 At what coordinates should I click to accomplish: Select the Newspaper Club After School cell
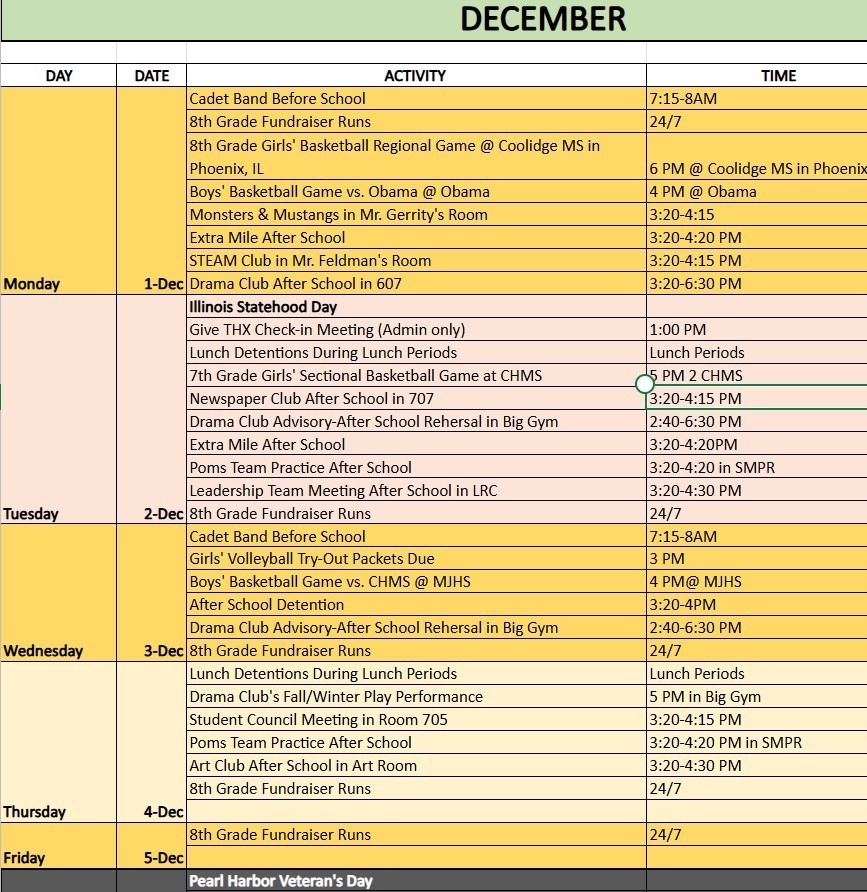(x=415, y=399)
